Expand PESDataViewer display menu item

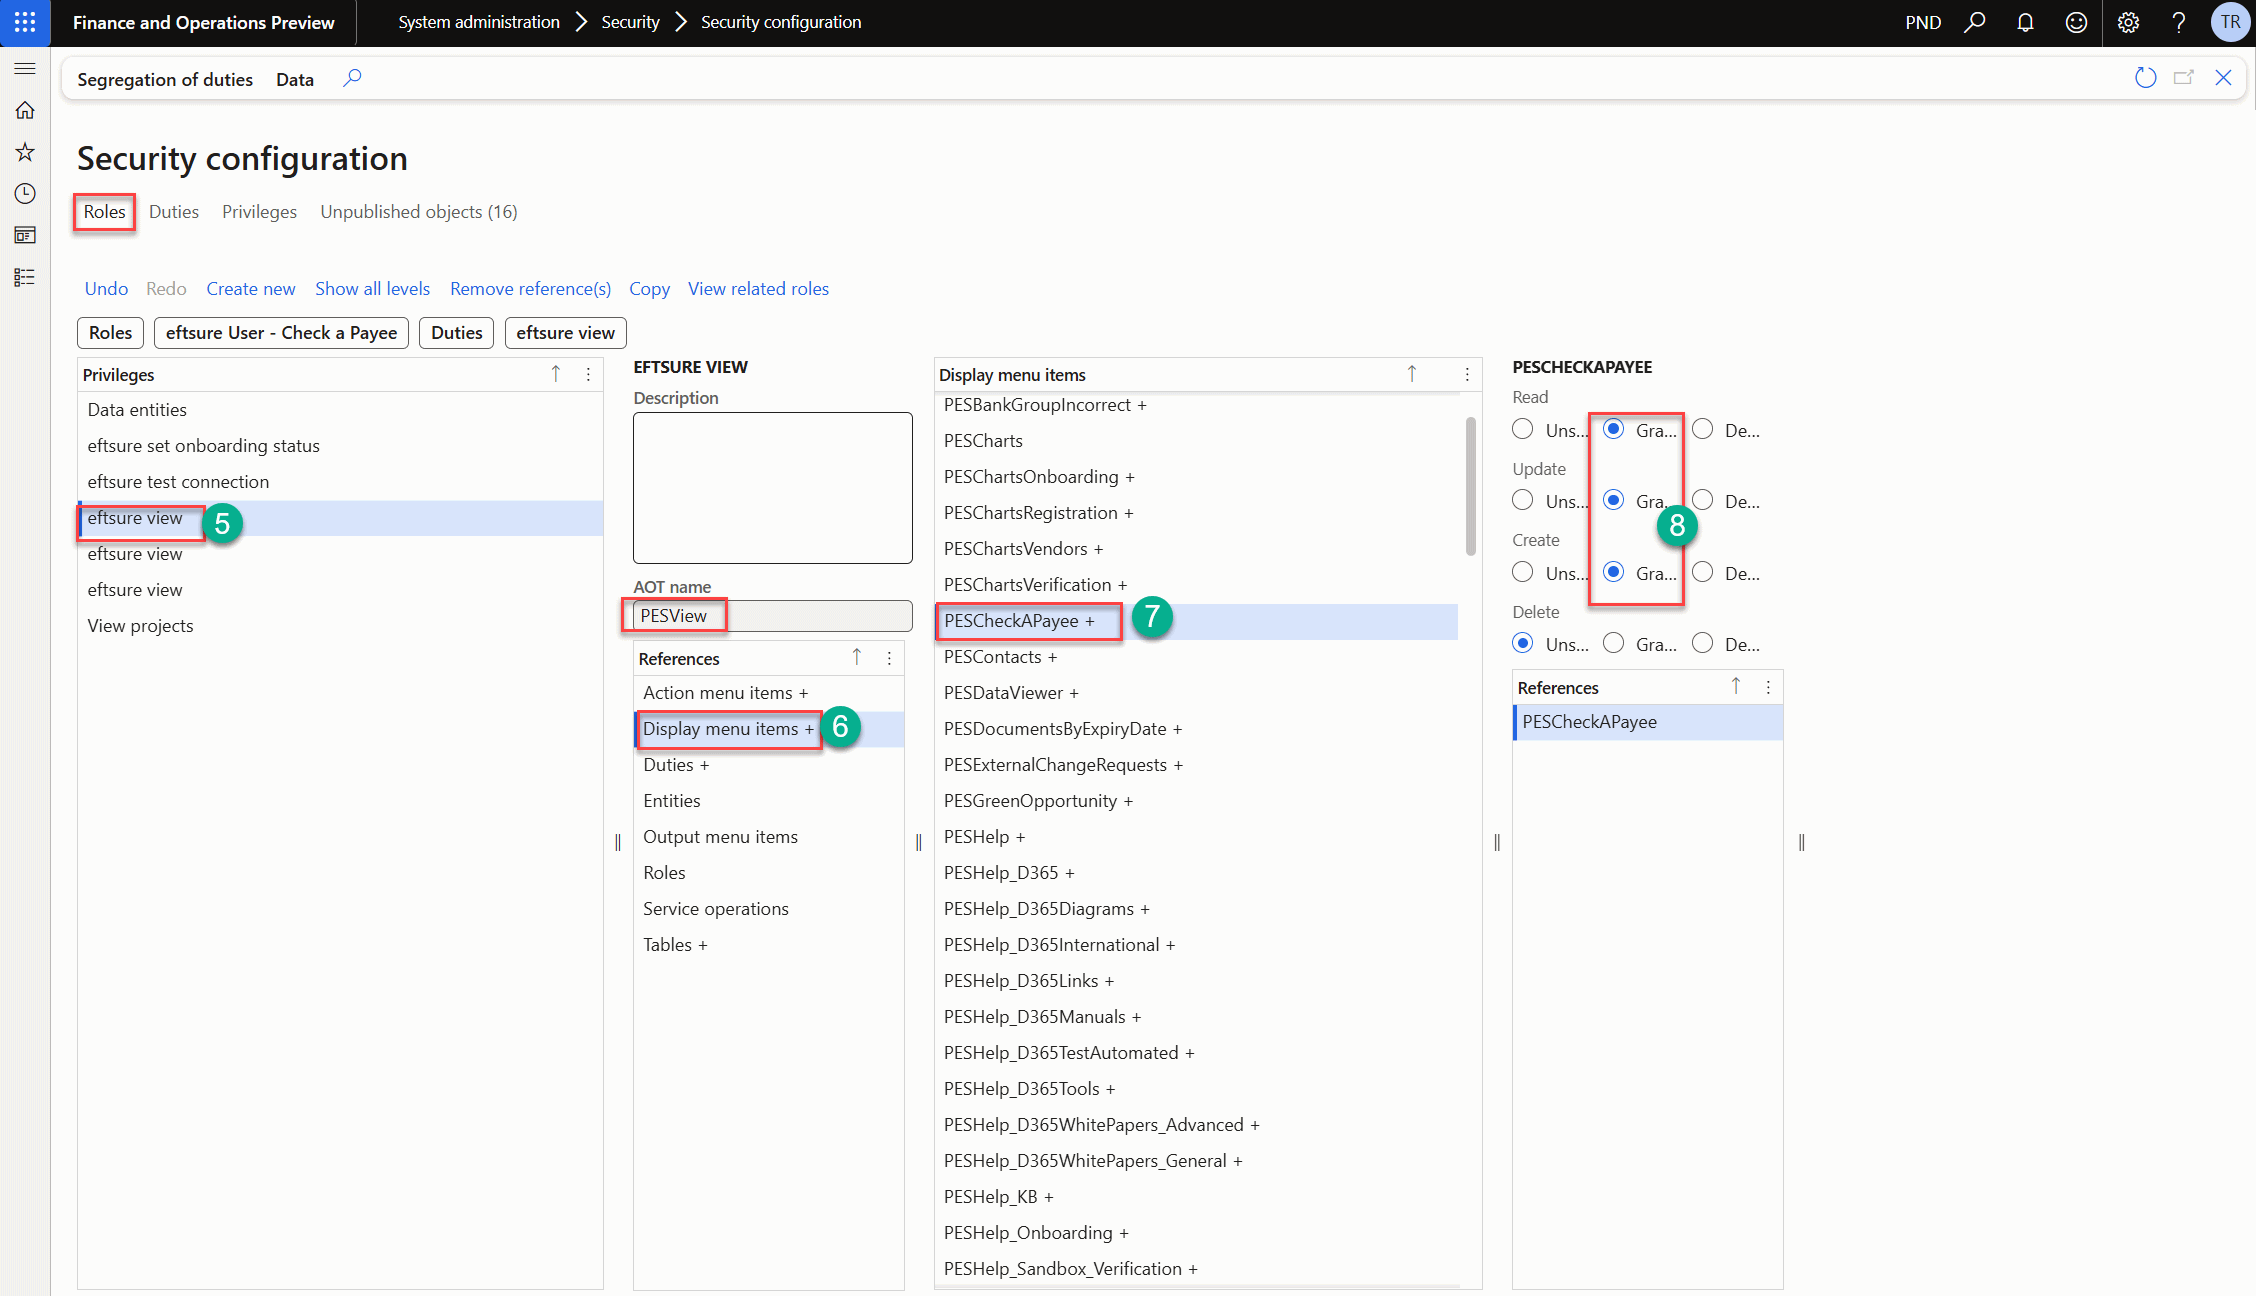click(x=1074, y=693)
